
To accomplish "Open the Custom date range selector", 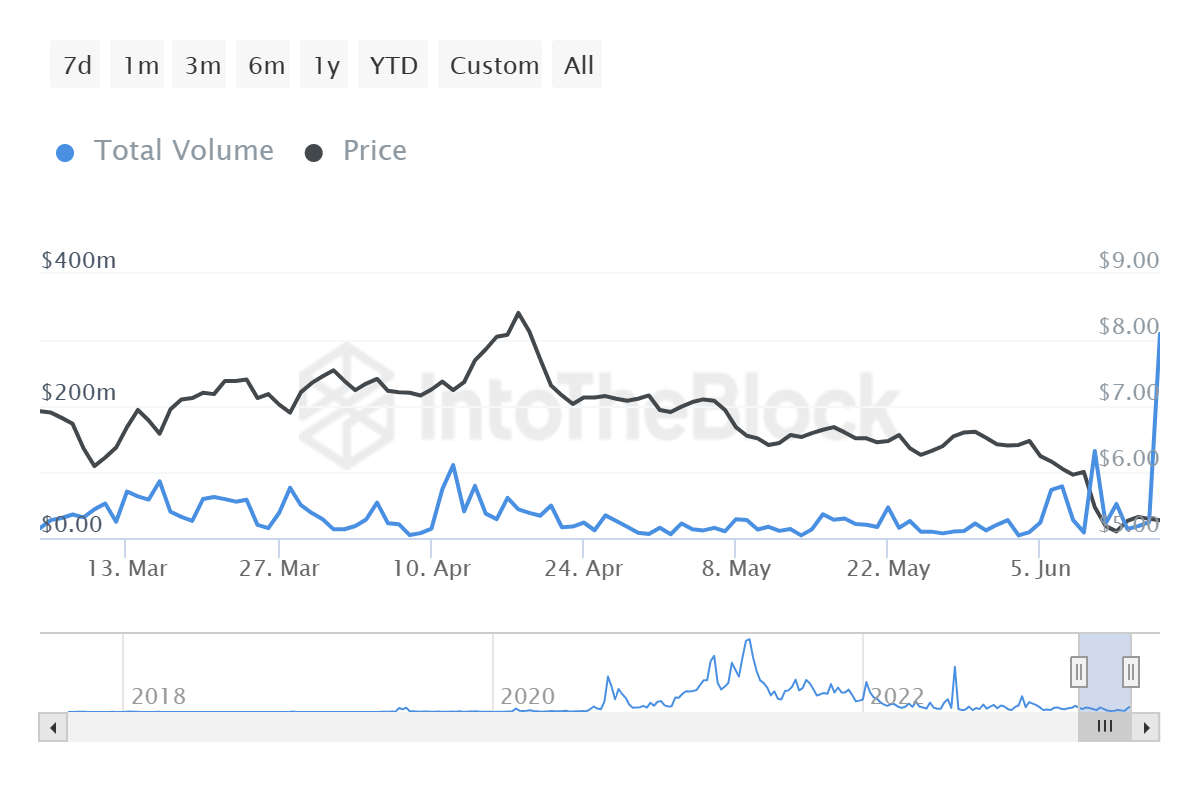I will pyautogui.click(x=490, y=64).
